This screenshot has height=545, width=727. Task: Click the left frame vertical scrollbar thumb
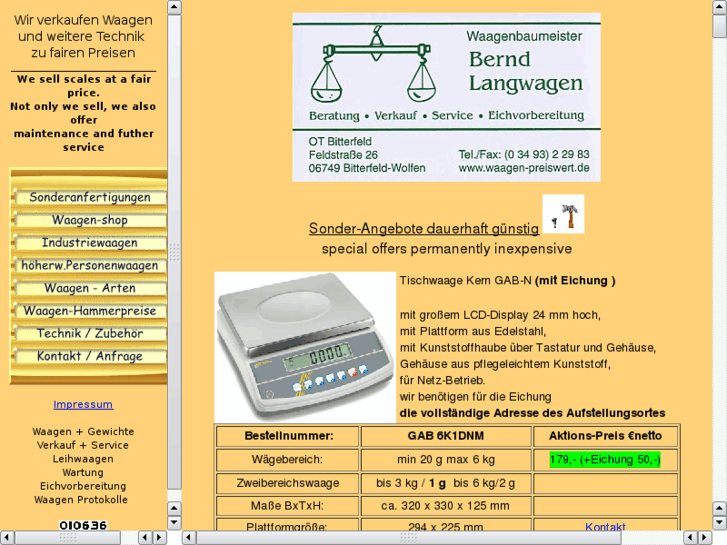click(174, 252)
